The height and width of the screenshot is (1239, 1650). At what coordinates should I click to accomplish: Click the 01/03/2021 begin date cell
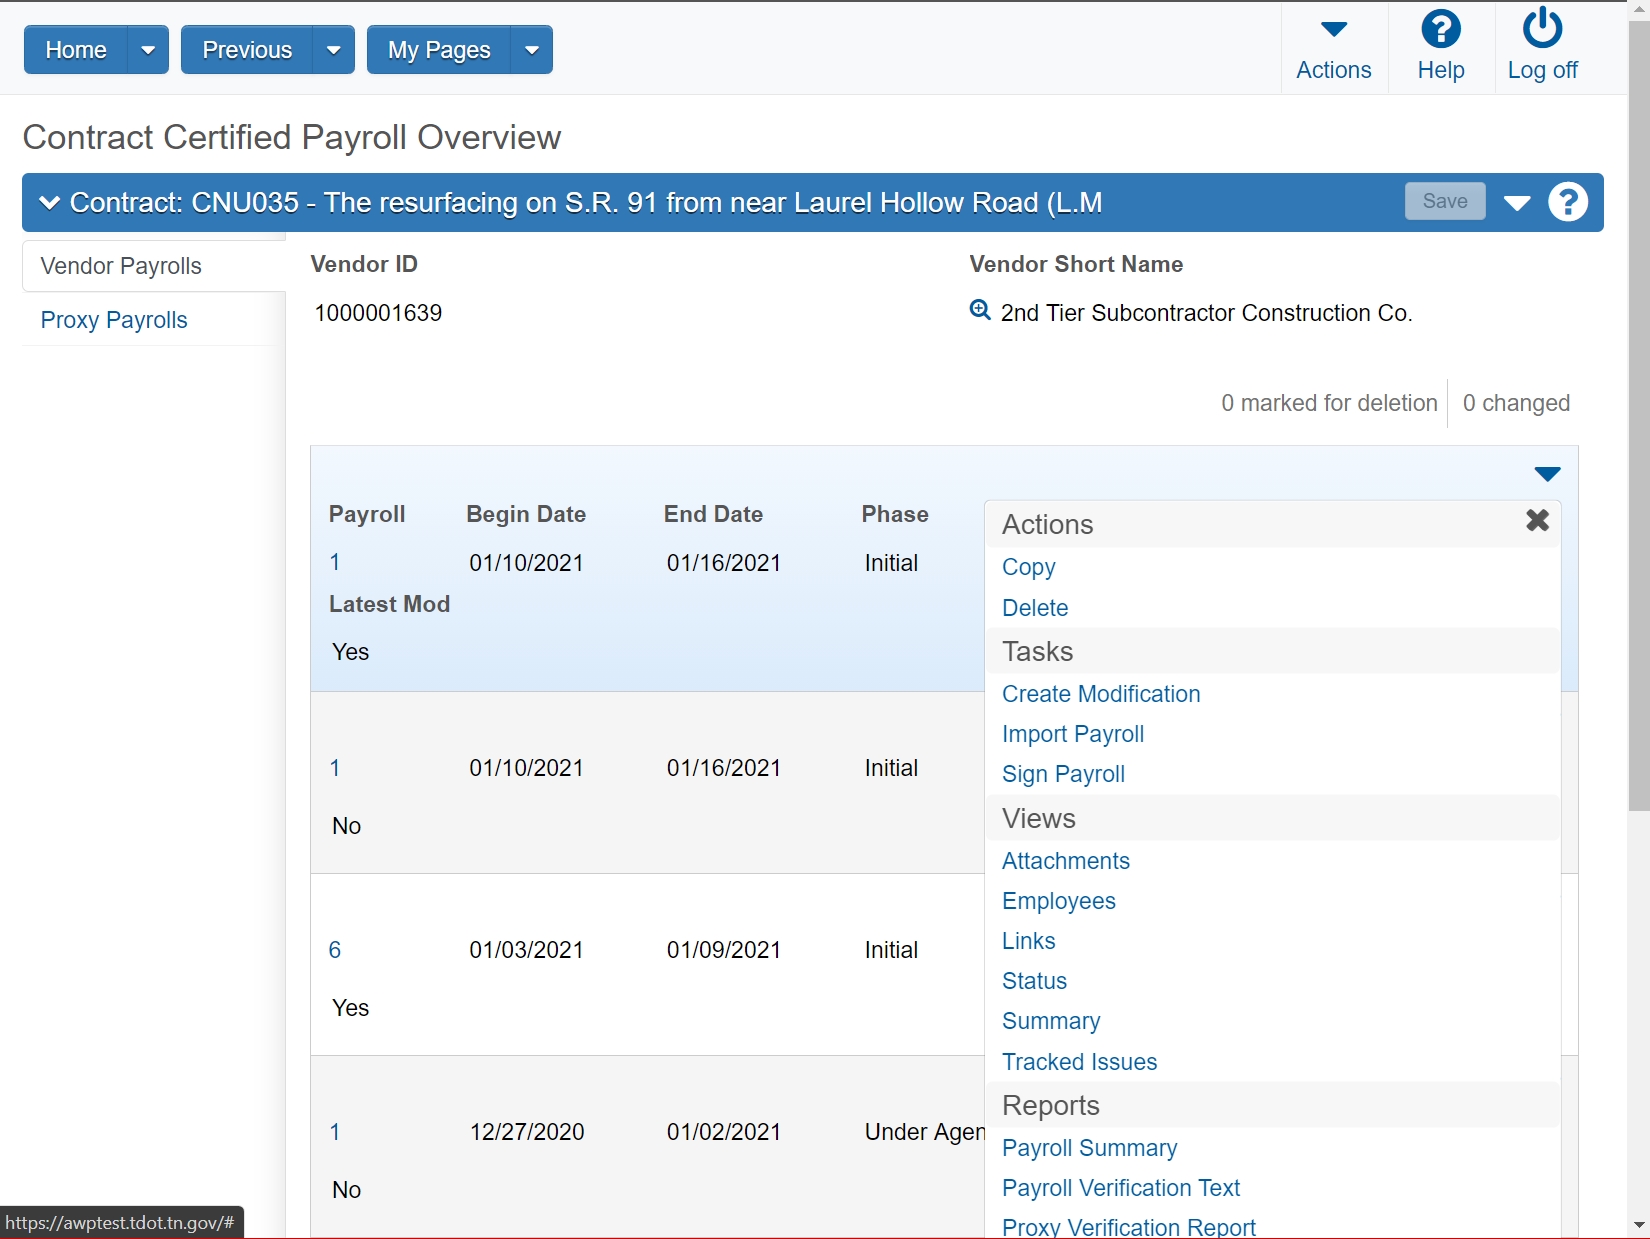coord(526,950)
